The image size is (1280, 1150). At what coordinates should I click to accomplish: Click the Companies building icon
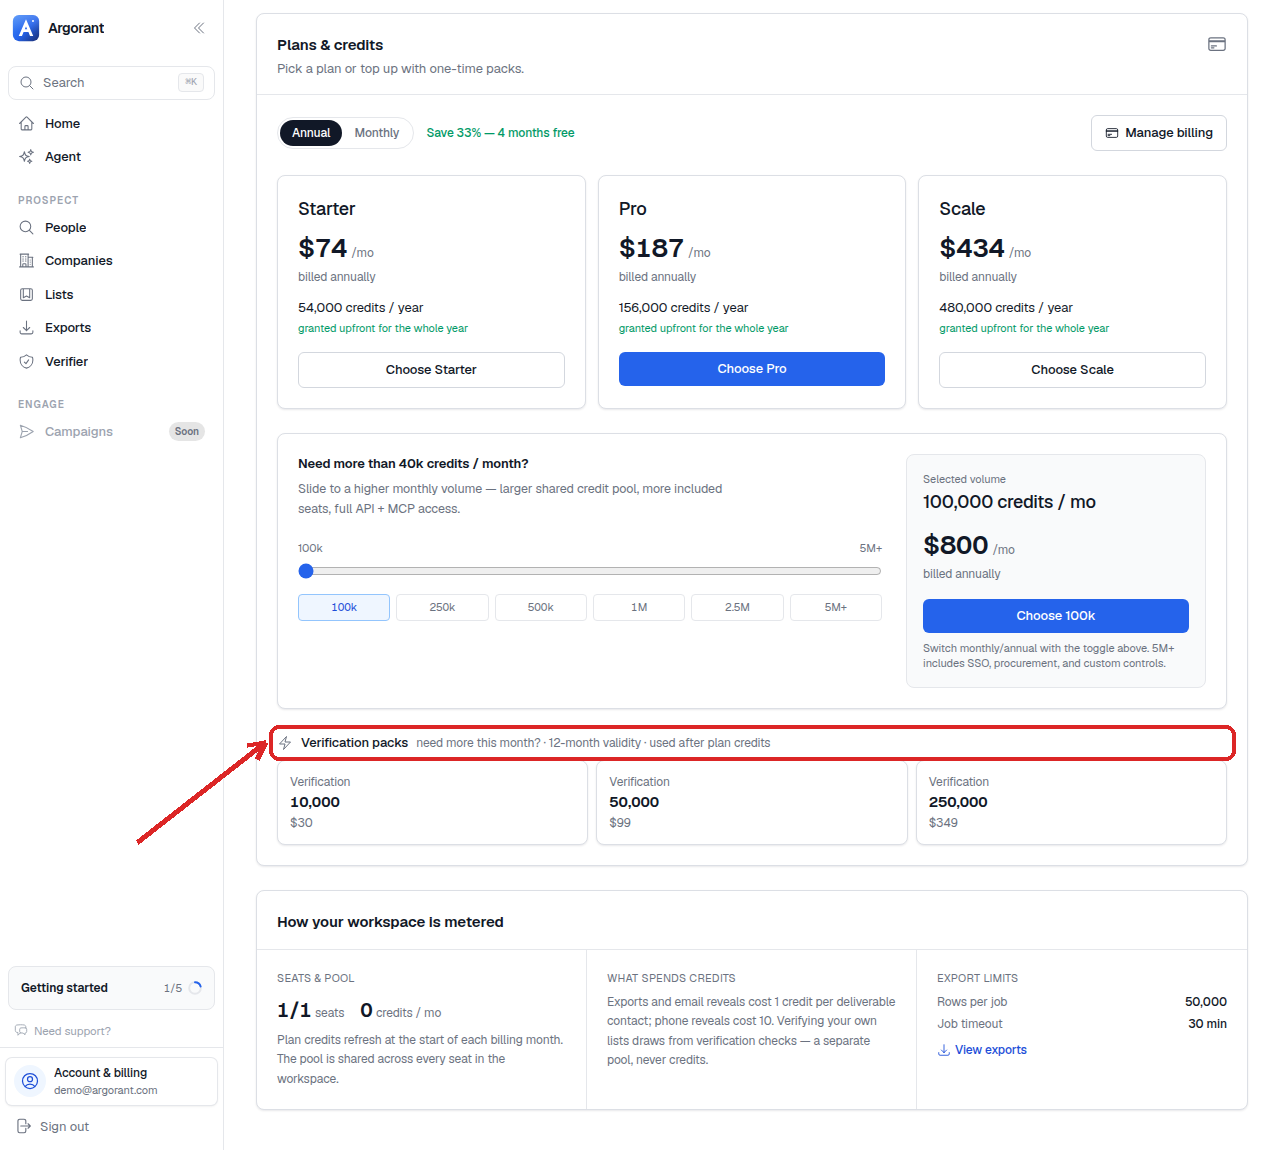tap(27, 261)
